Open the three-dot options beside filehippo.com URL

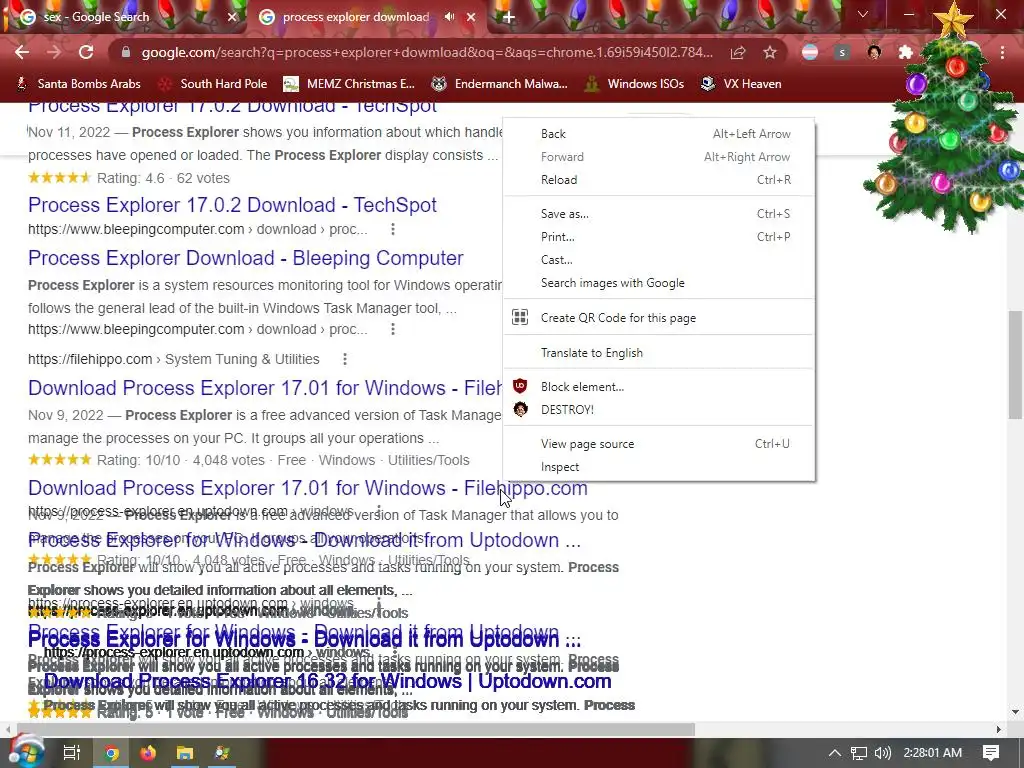345,359
